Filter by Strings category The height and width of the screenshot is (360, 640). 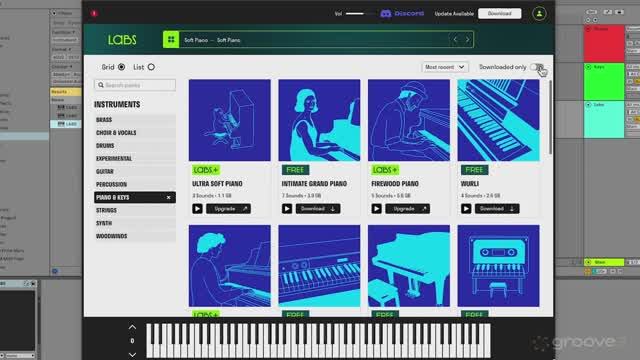[x=135, y=210]
